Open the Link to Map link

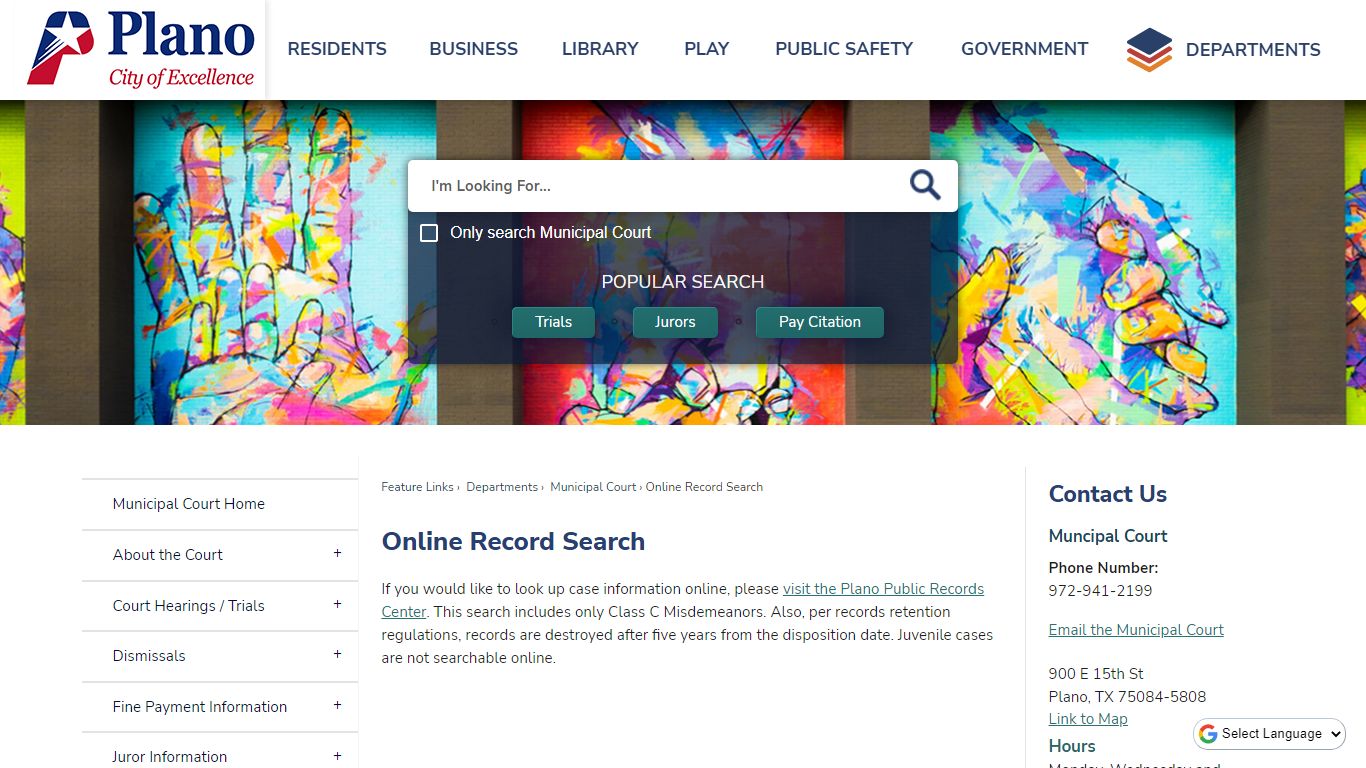pos(1088,719)
